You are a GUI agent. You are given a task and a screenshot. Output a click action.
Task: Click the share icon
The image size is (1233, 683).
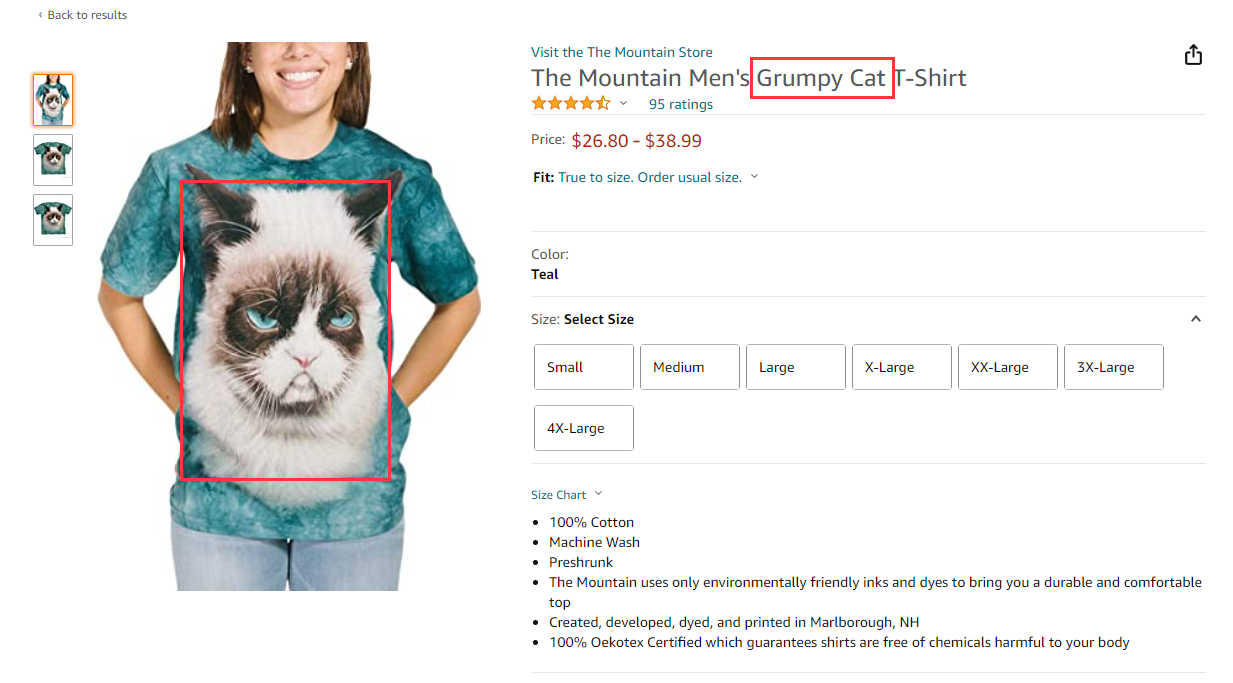pos(1193,55)
